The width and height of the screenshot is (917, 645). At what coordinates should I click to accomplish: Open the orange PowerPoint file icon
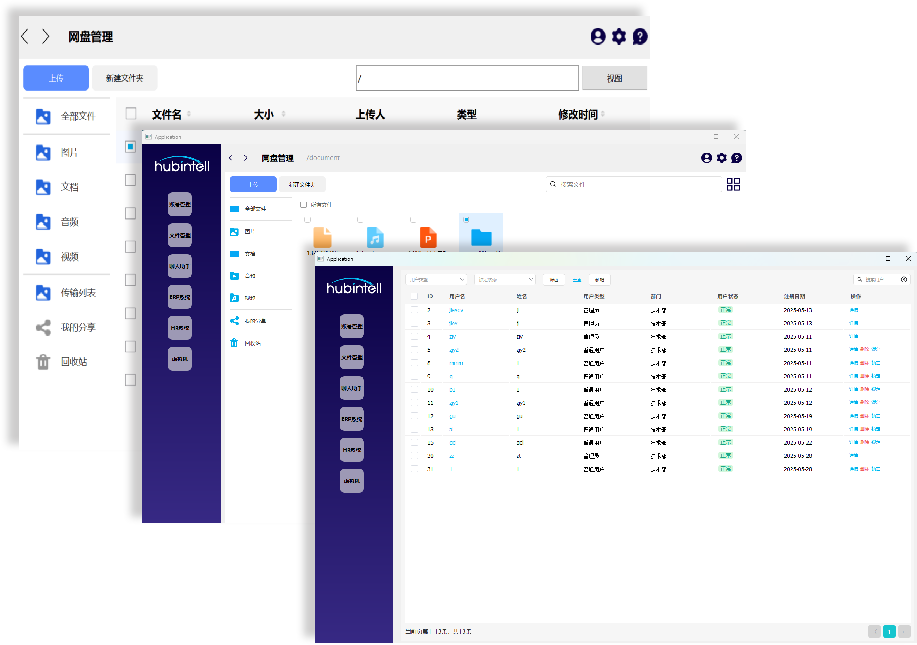[428, 238]
